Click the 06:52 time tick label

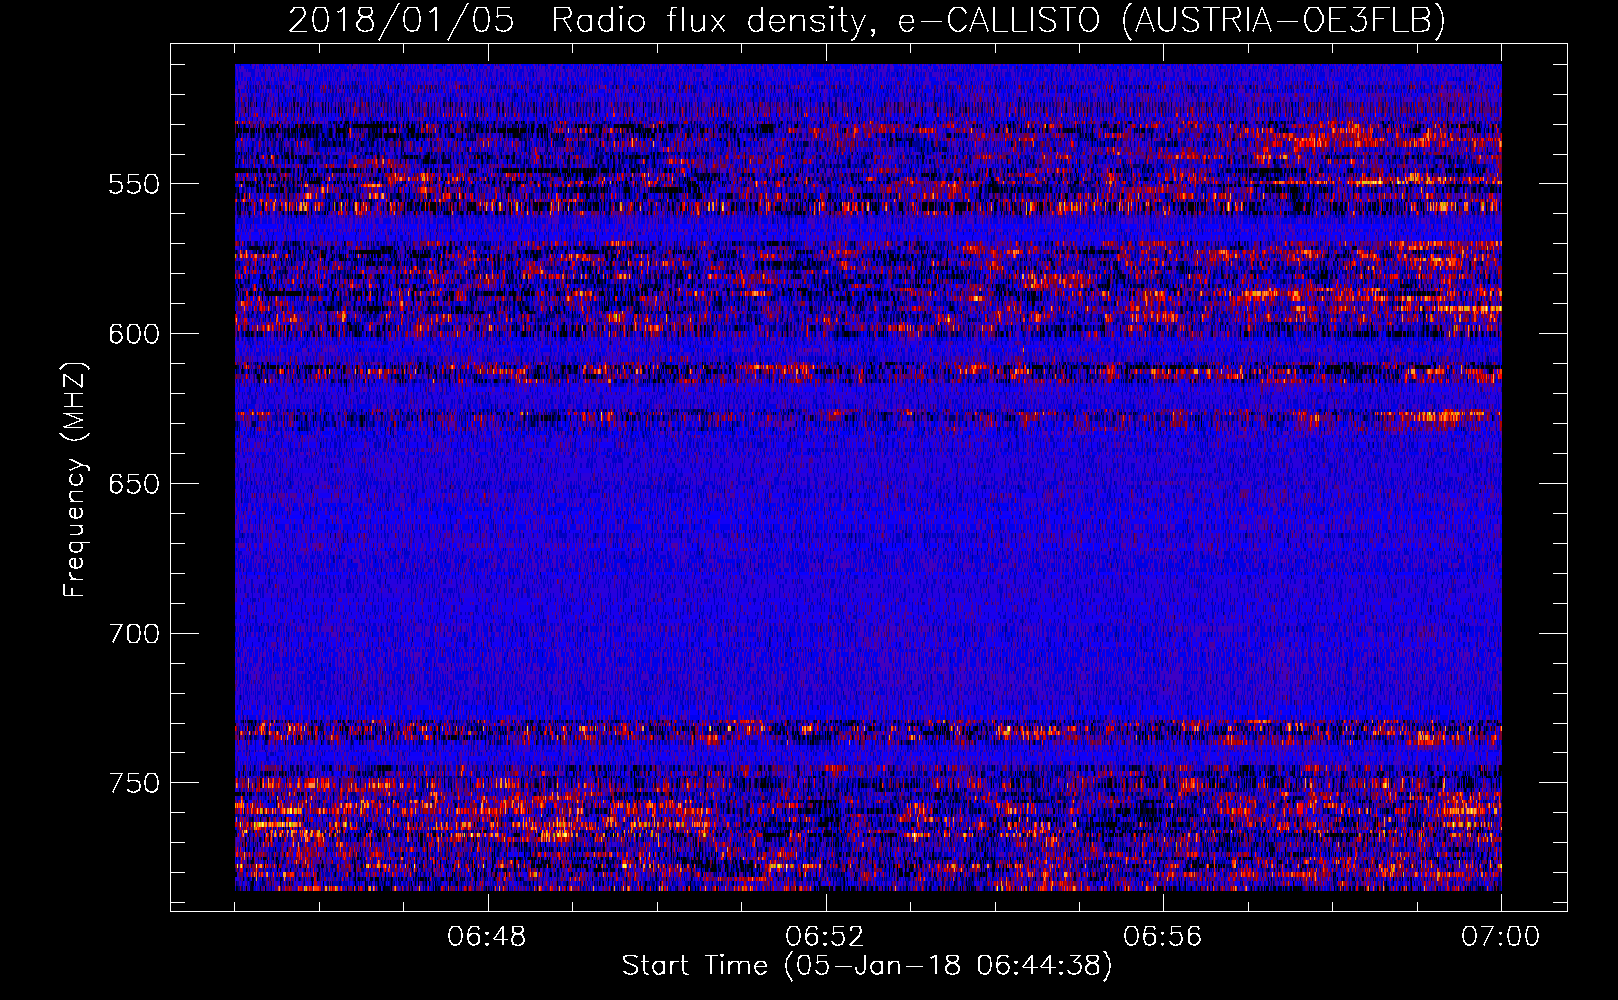[825, 937]
